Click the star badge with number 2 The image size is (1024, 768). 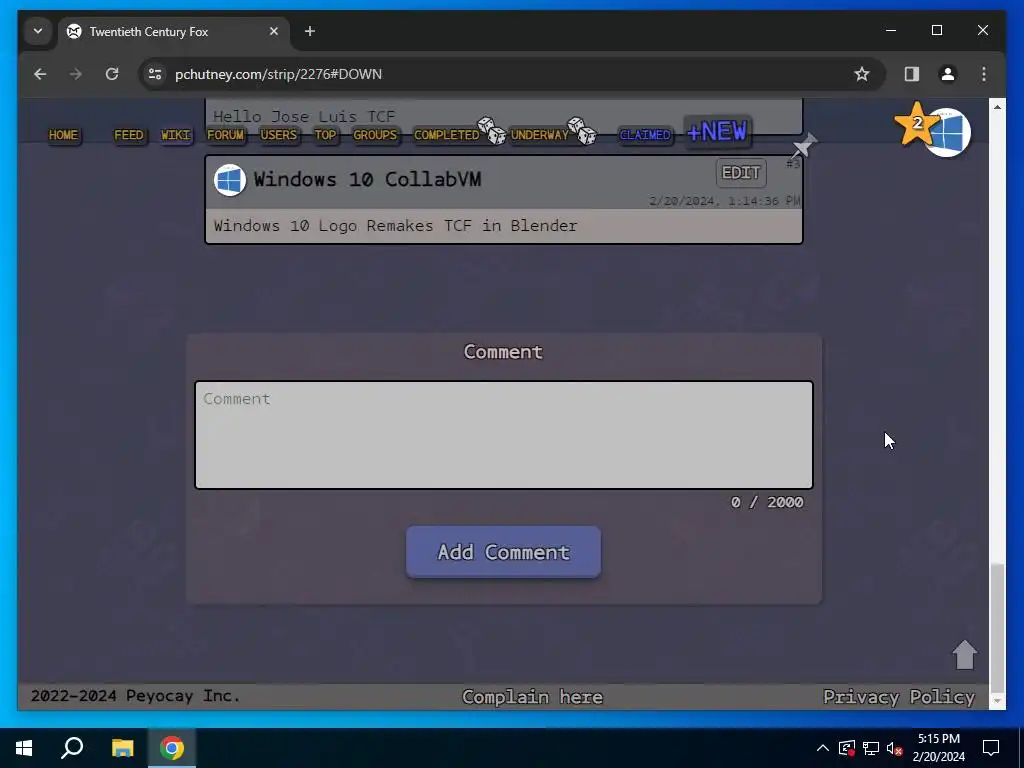[916, 123]
